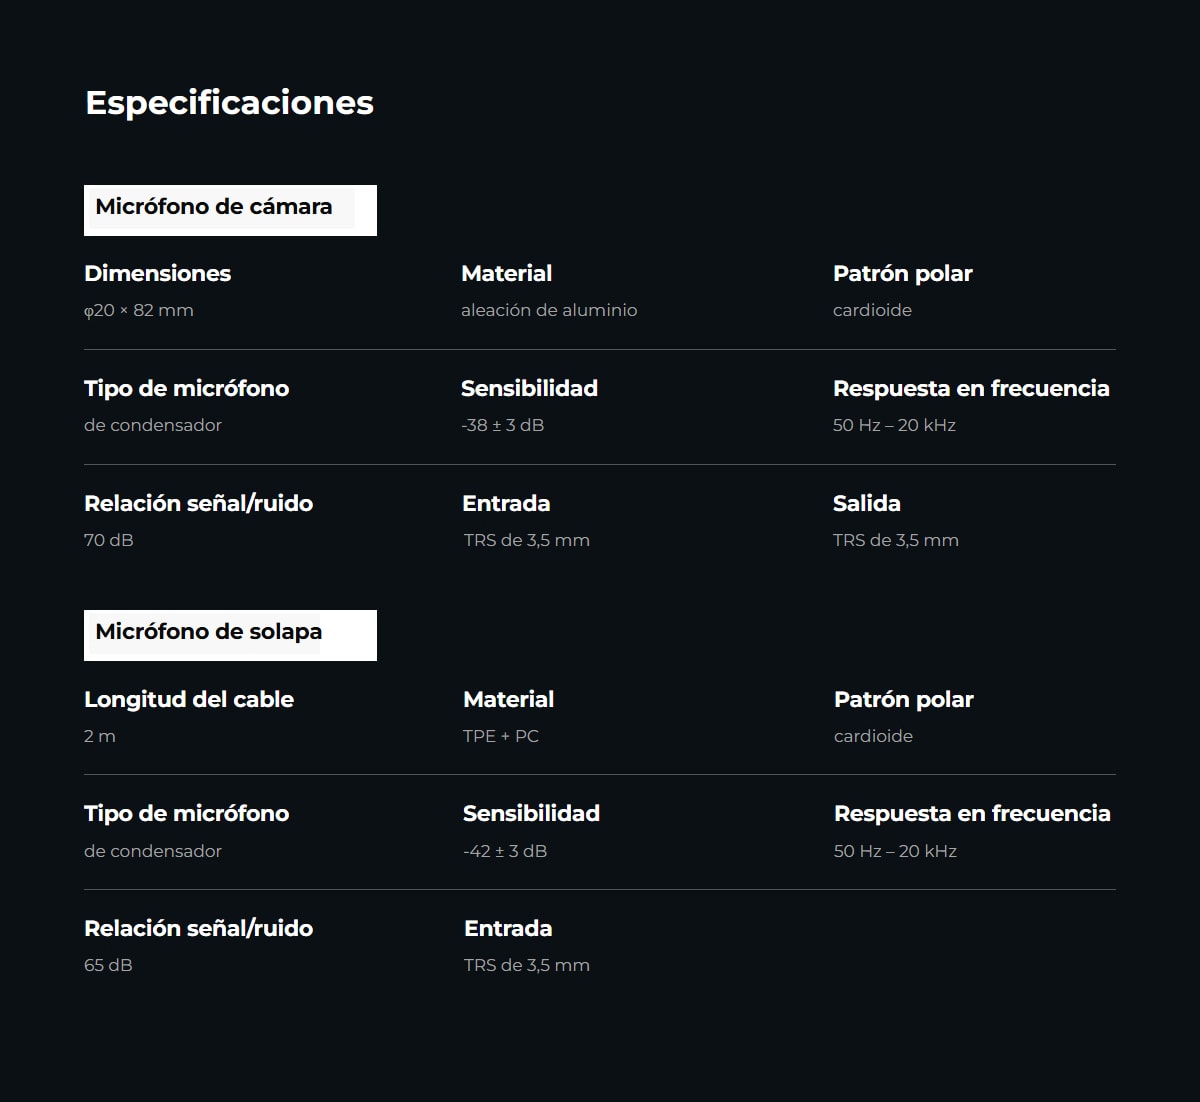This screenshot has width=1200, height=1102.
Task: Click the aleación de aluminio text
Action: pos(549,310)
